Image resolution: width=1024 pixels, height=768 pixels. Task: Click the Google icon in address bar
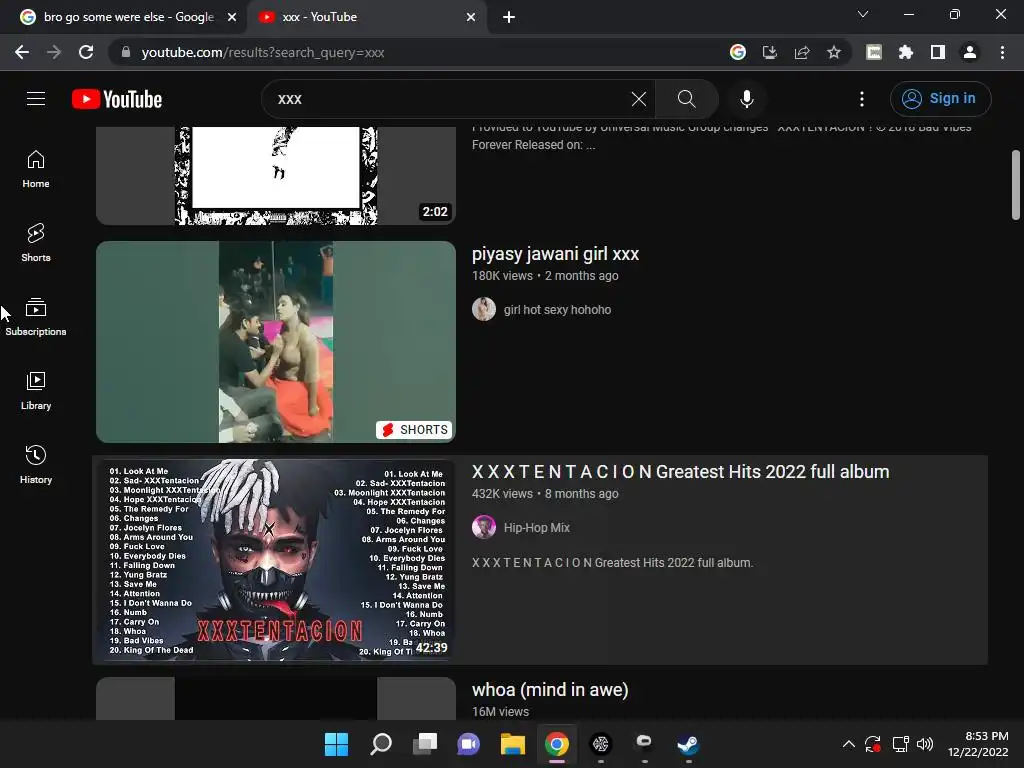738,52
